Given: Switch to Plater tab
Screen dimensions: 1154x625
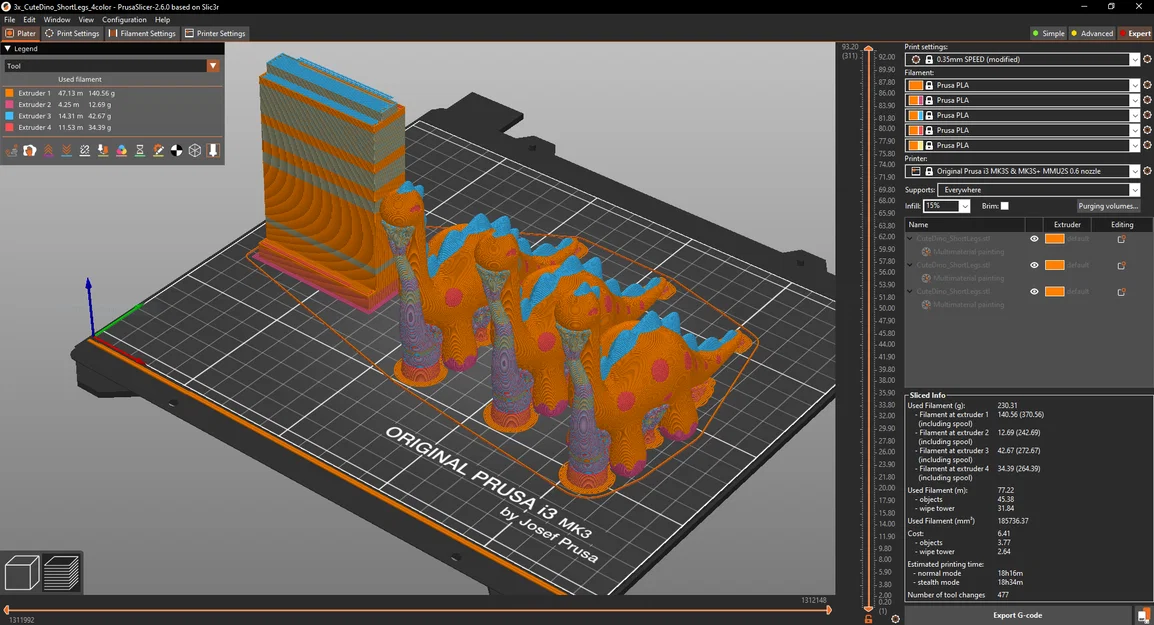Looking at the screenshot, I should click(x=21, y=33).
